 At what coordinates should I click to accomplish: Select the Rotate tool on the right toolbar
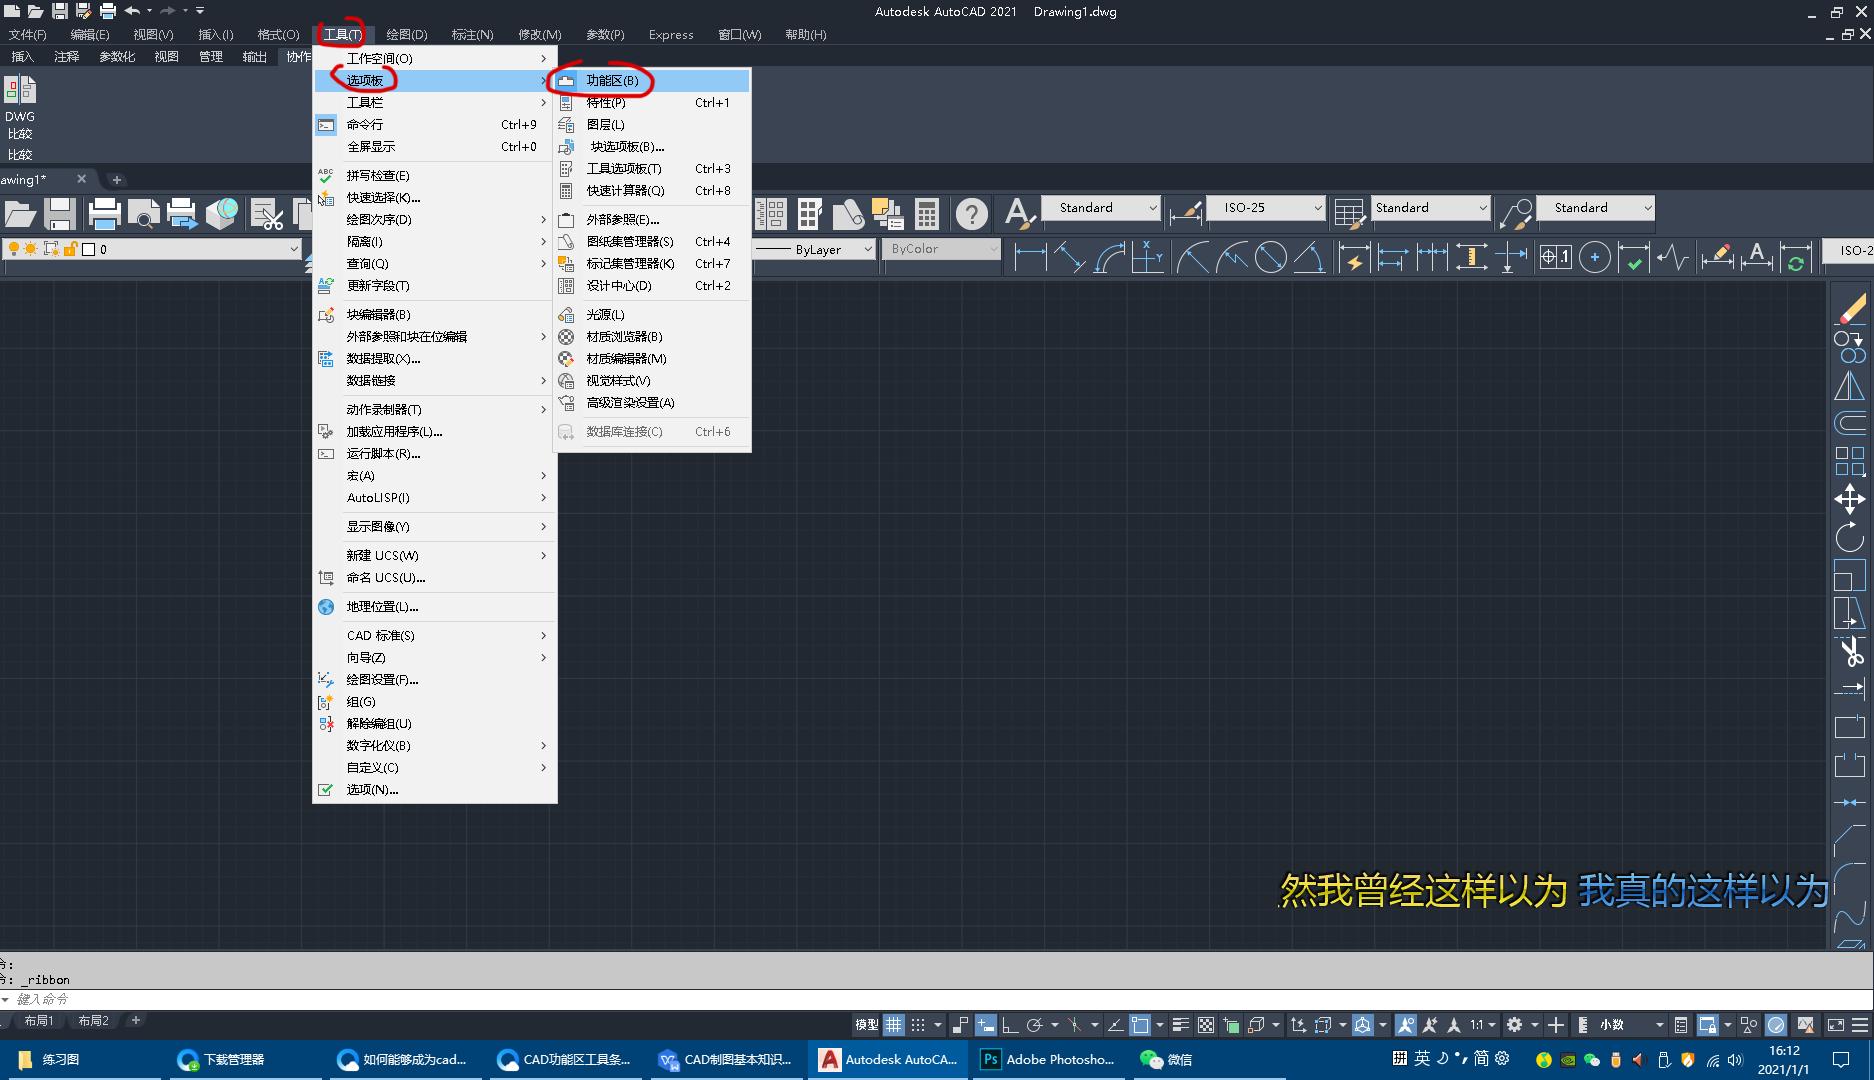(x=1851, y=538)
